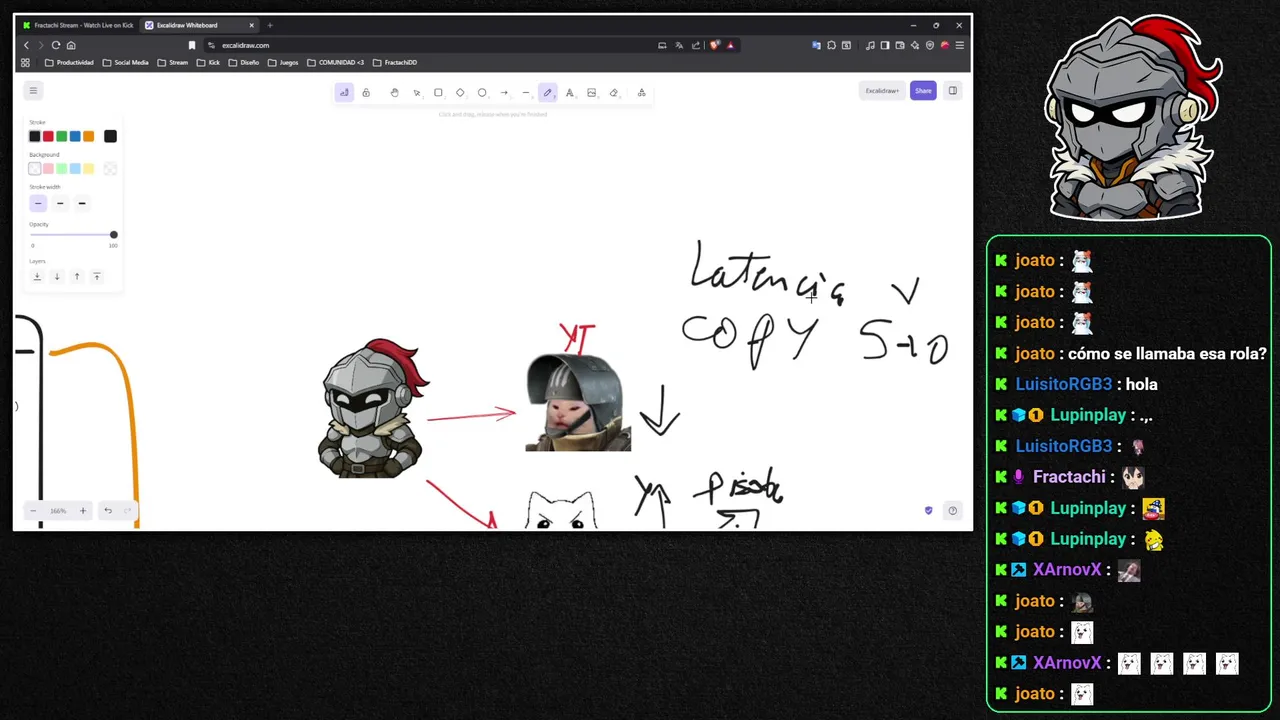Open the browser extensions puzzle icon
1280x720 pixels.
[x=831, y=45]
